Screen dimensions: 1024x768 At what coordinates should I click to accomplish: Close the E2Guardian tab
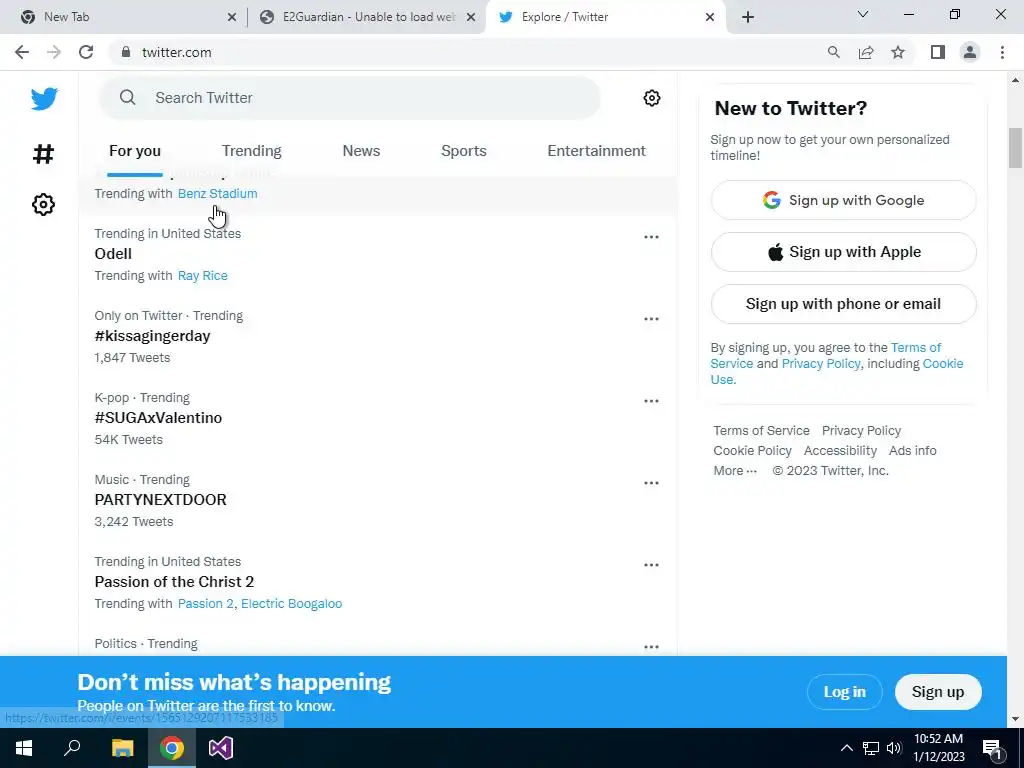(x=471, y=17)
